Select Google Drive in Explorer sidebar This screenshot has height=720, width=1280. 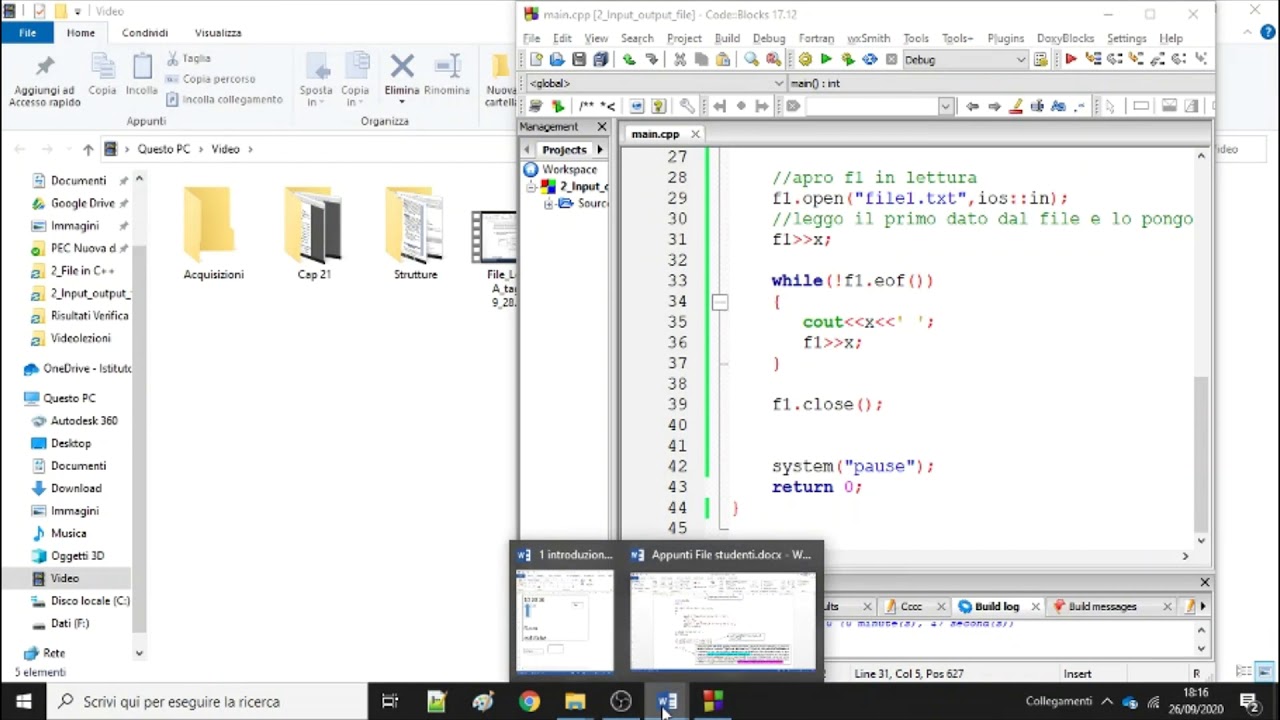(83, 203)
